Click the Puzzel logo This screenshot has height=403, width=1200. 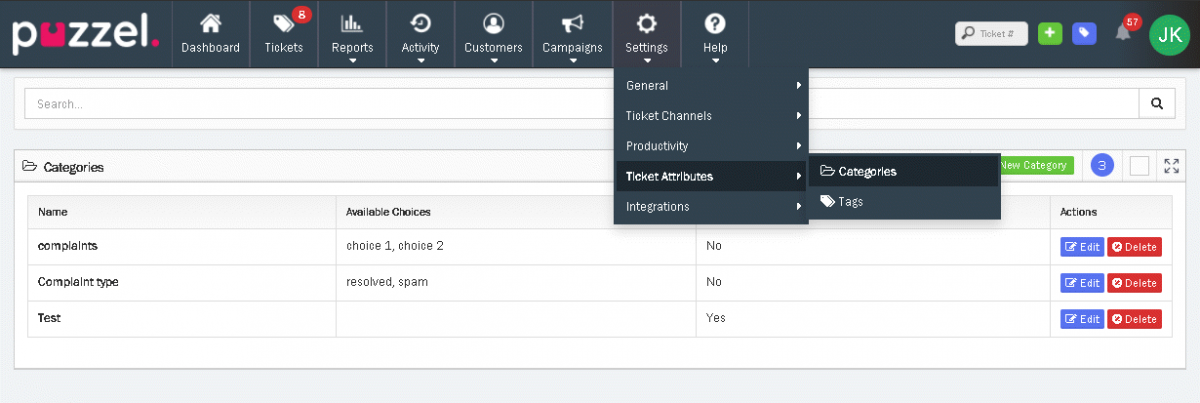(86, 34)
